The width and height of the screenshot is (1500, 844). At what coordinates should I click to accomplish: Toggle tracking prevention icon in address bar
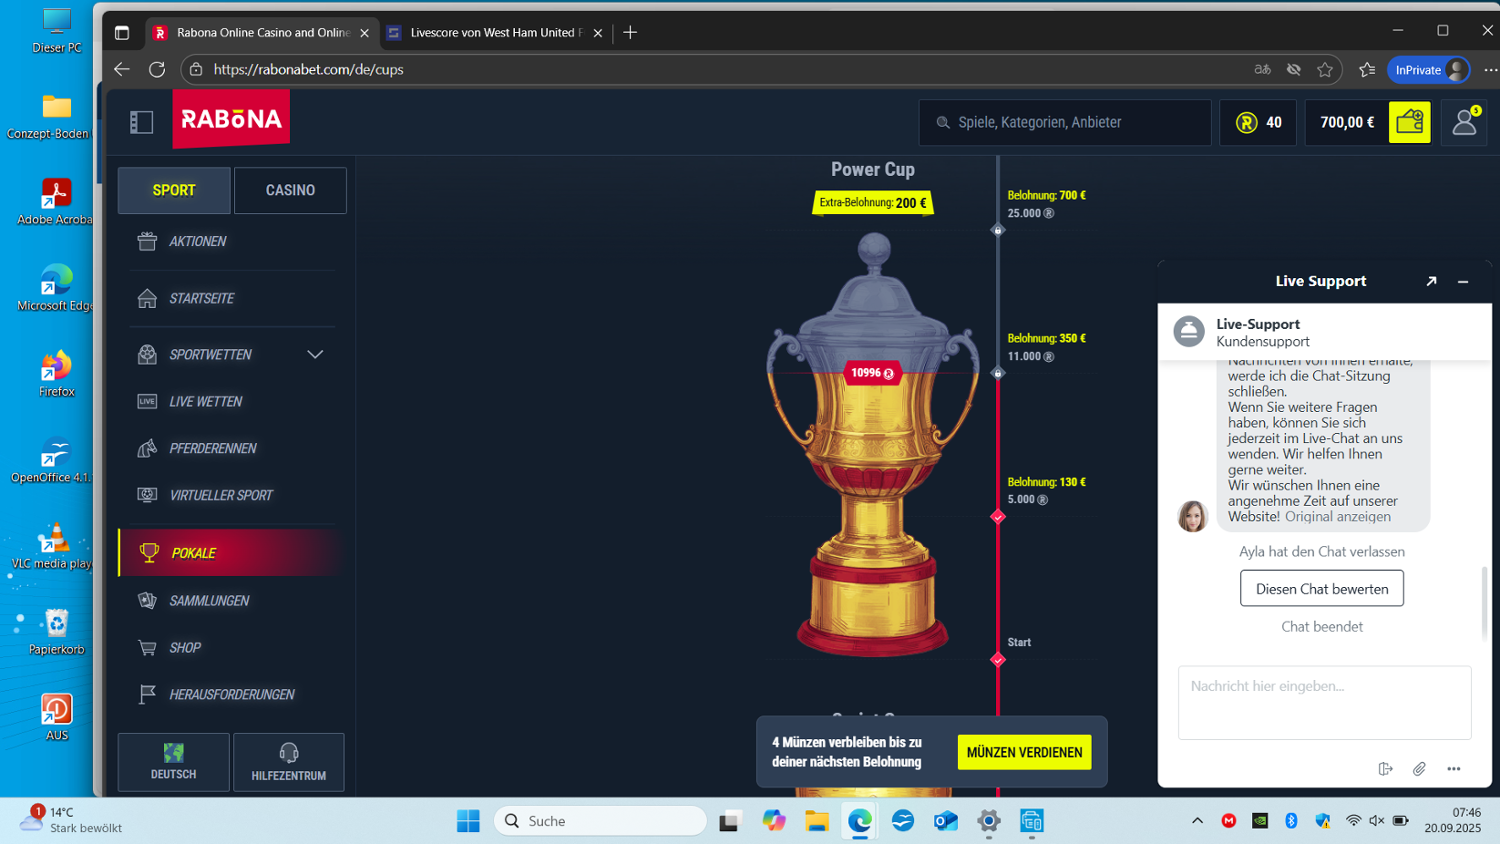1293,69
